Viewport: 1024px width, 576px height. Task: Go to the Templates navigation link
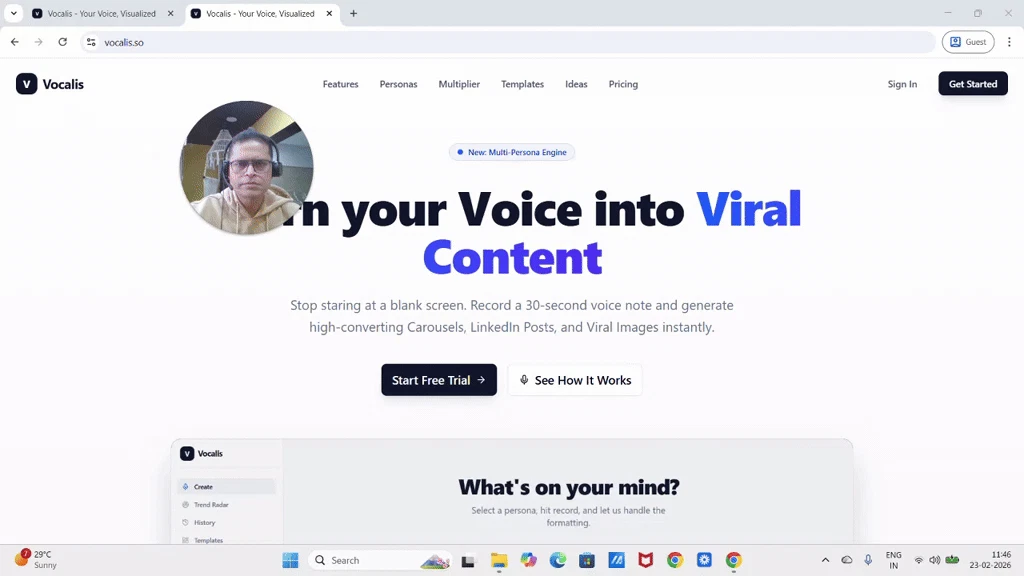(522, 84)
